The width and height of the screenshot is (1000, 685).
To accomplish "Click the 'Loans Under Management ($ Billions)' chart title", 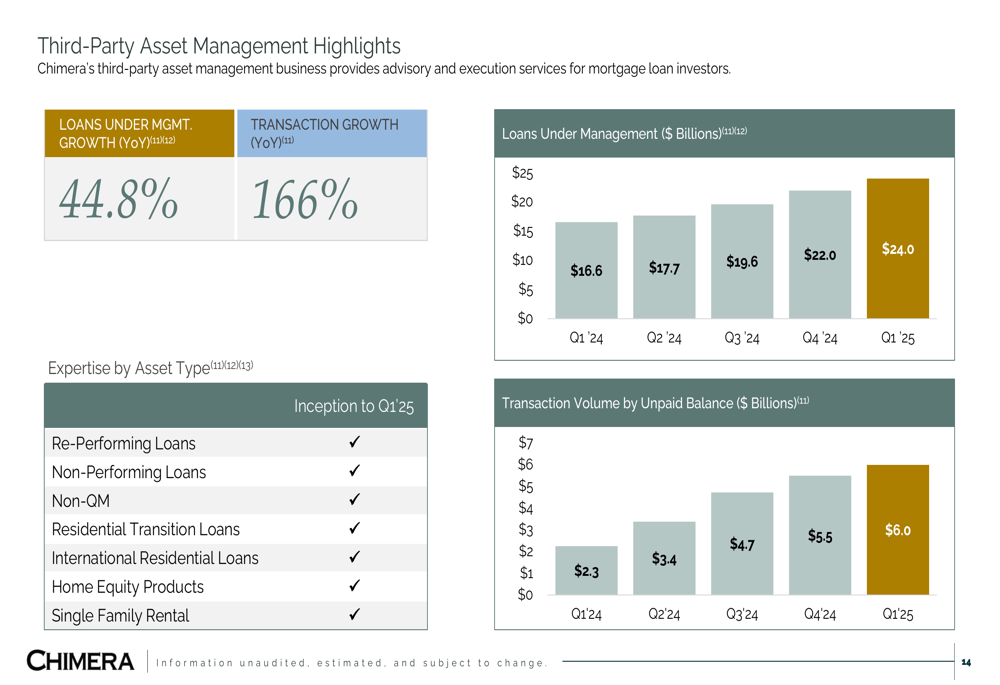I will point(624,133).
